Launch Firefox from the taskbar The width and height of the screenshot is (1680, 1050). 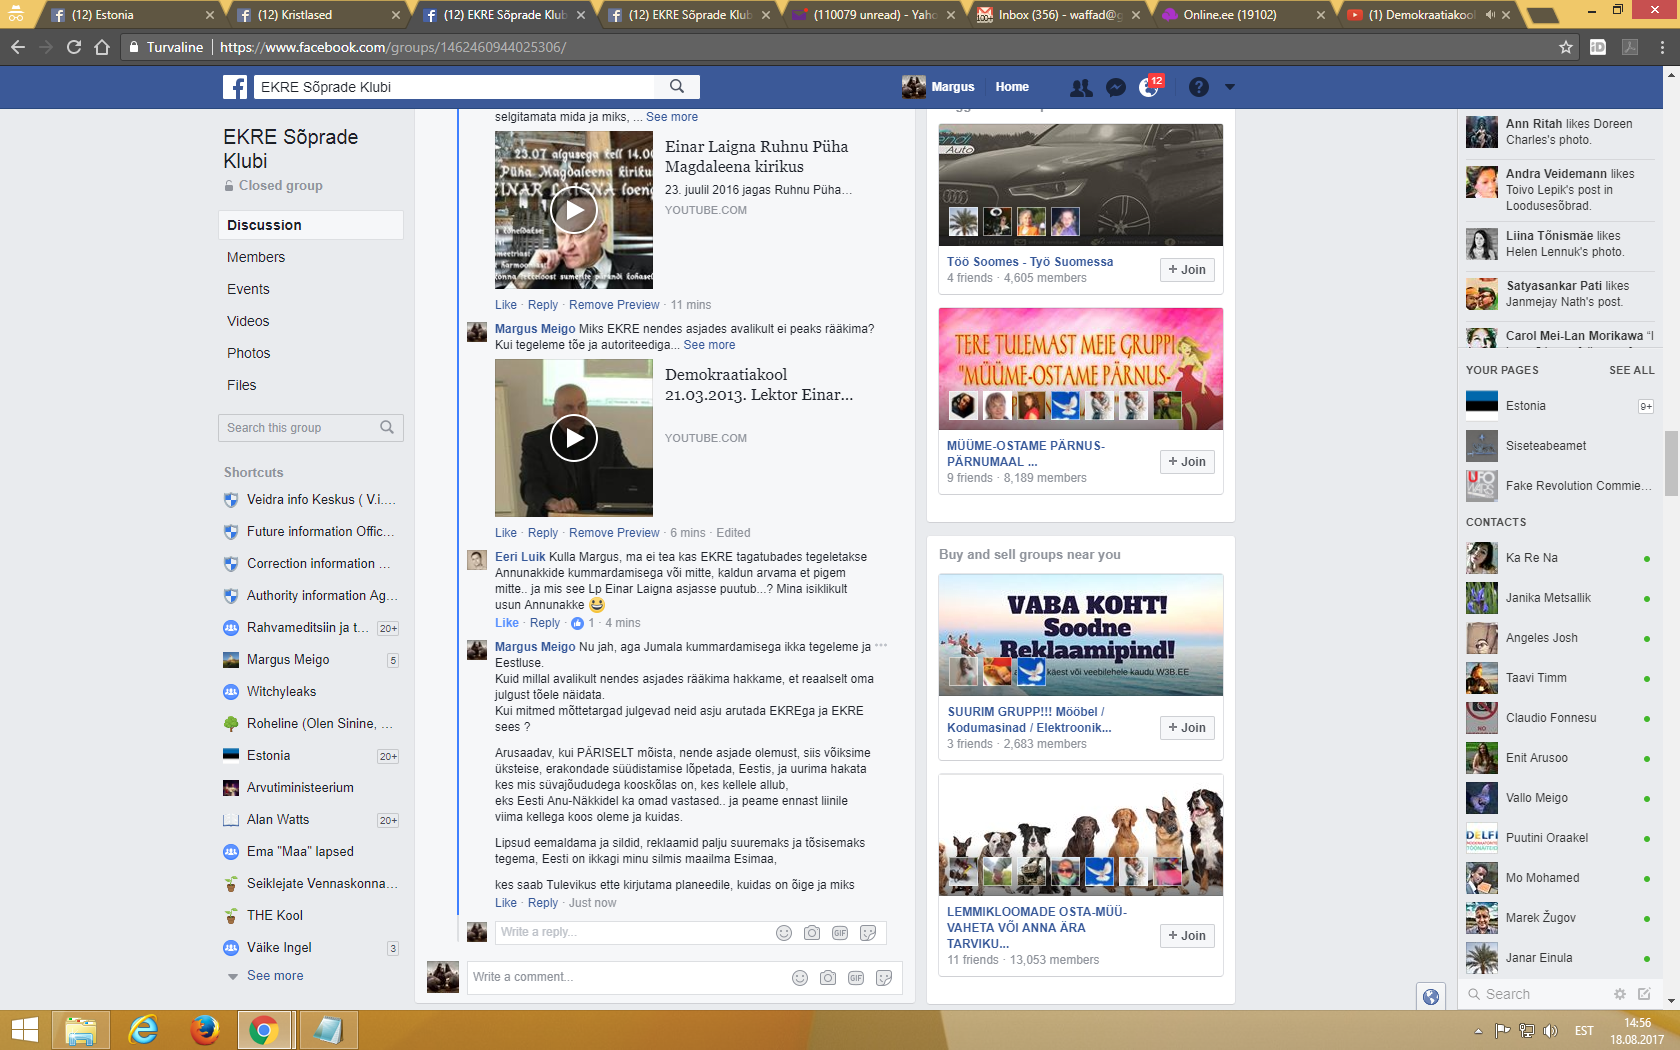[x=204, y=1030]
